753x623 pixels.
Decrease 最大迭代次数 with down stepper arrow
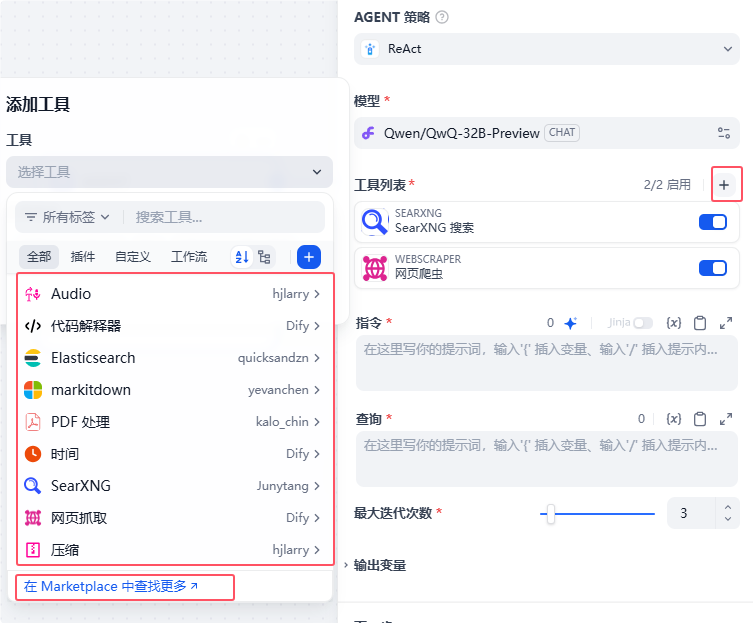pyautogui.click(x=728, y=519)
